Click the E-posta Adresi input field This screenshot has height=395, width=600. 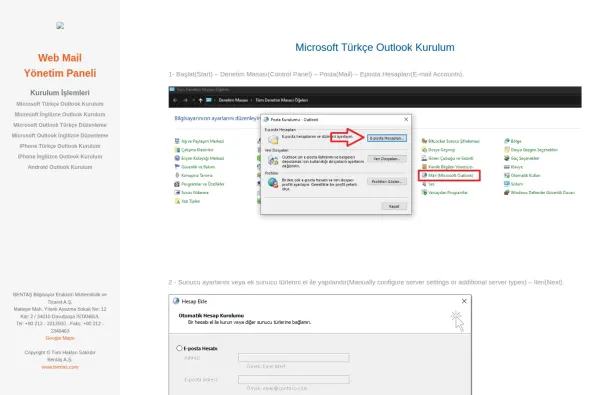293,380
